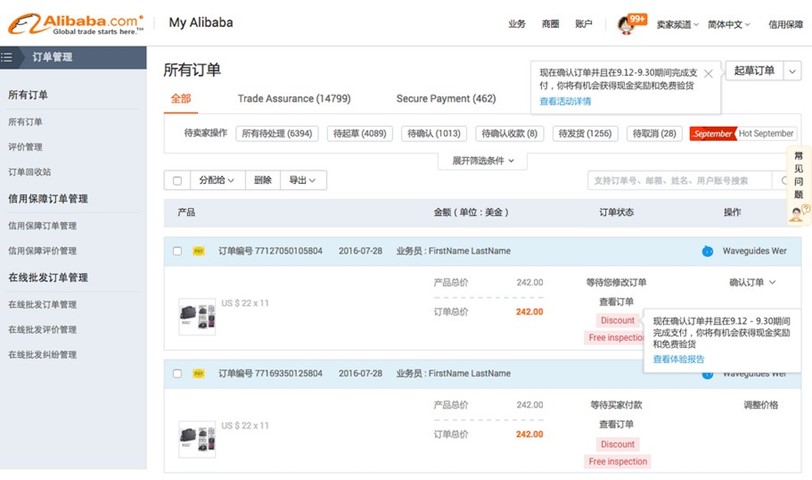The image size is (812, 480).
Task: Click 查看订单 for the first order
Action: [616, 302]
